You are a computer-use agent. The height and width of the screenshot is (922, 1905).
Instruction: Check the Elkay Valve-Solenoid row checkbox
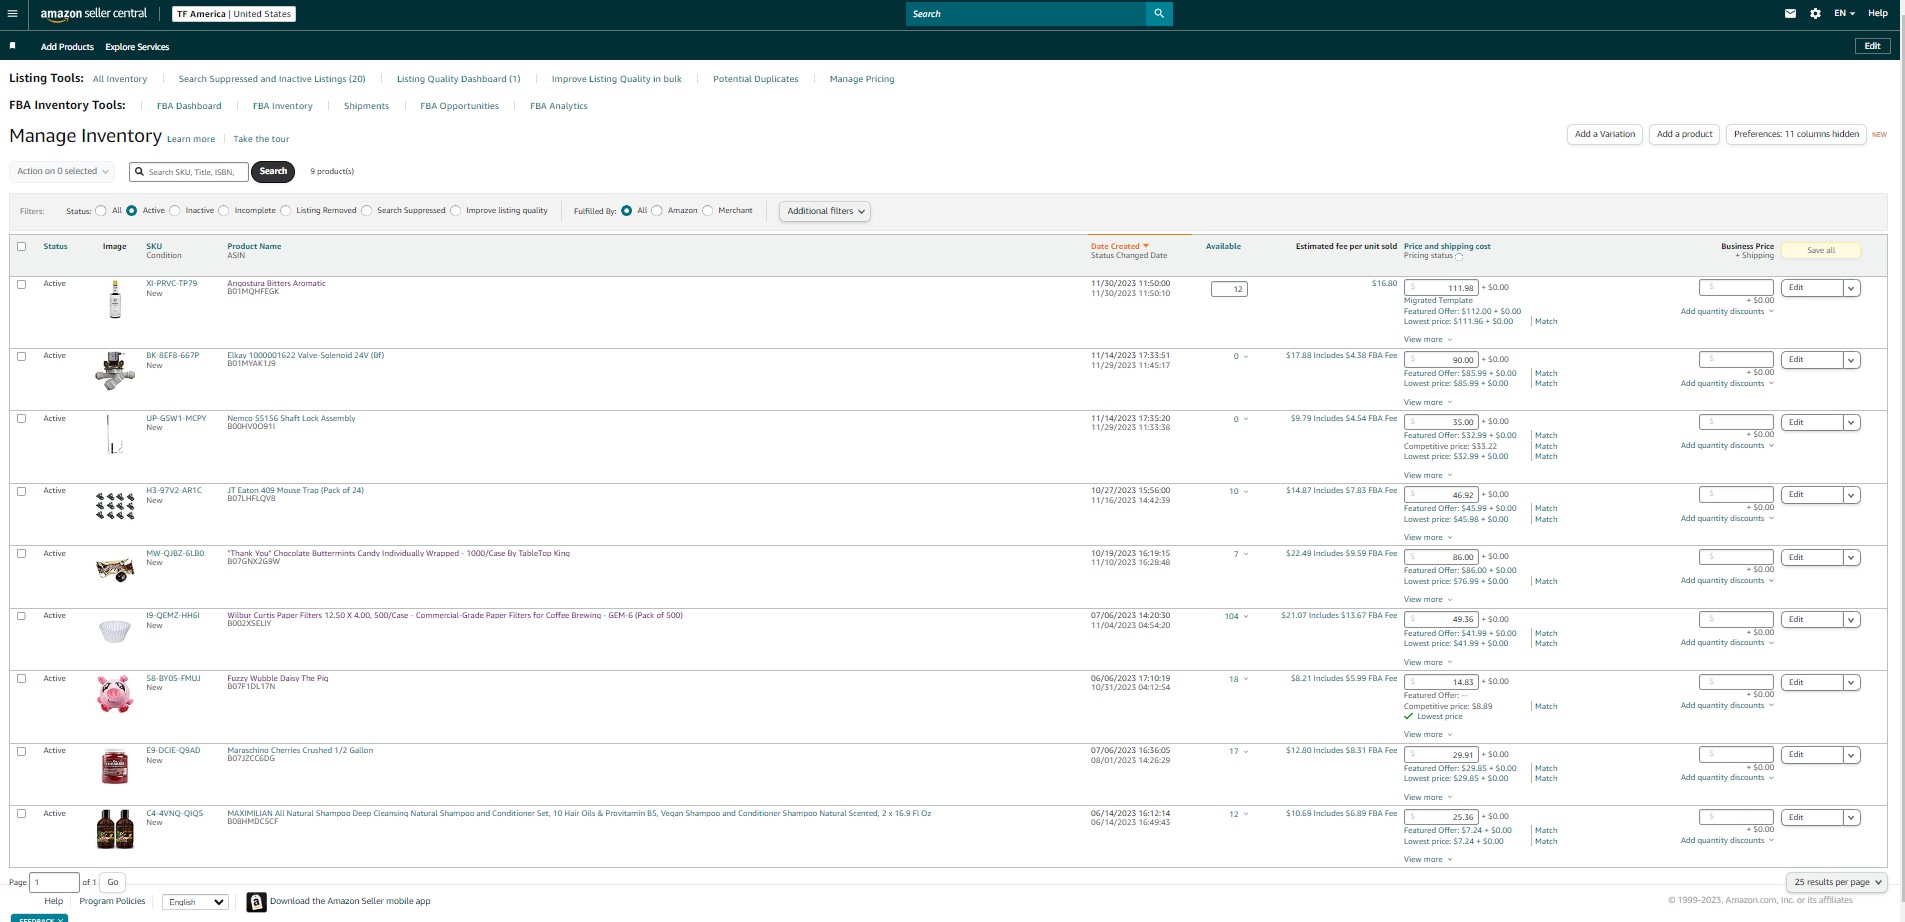[x=22, y=356]
